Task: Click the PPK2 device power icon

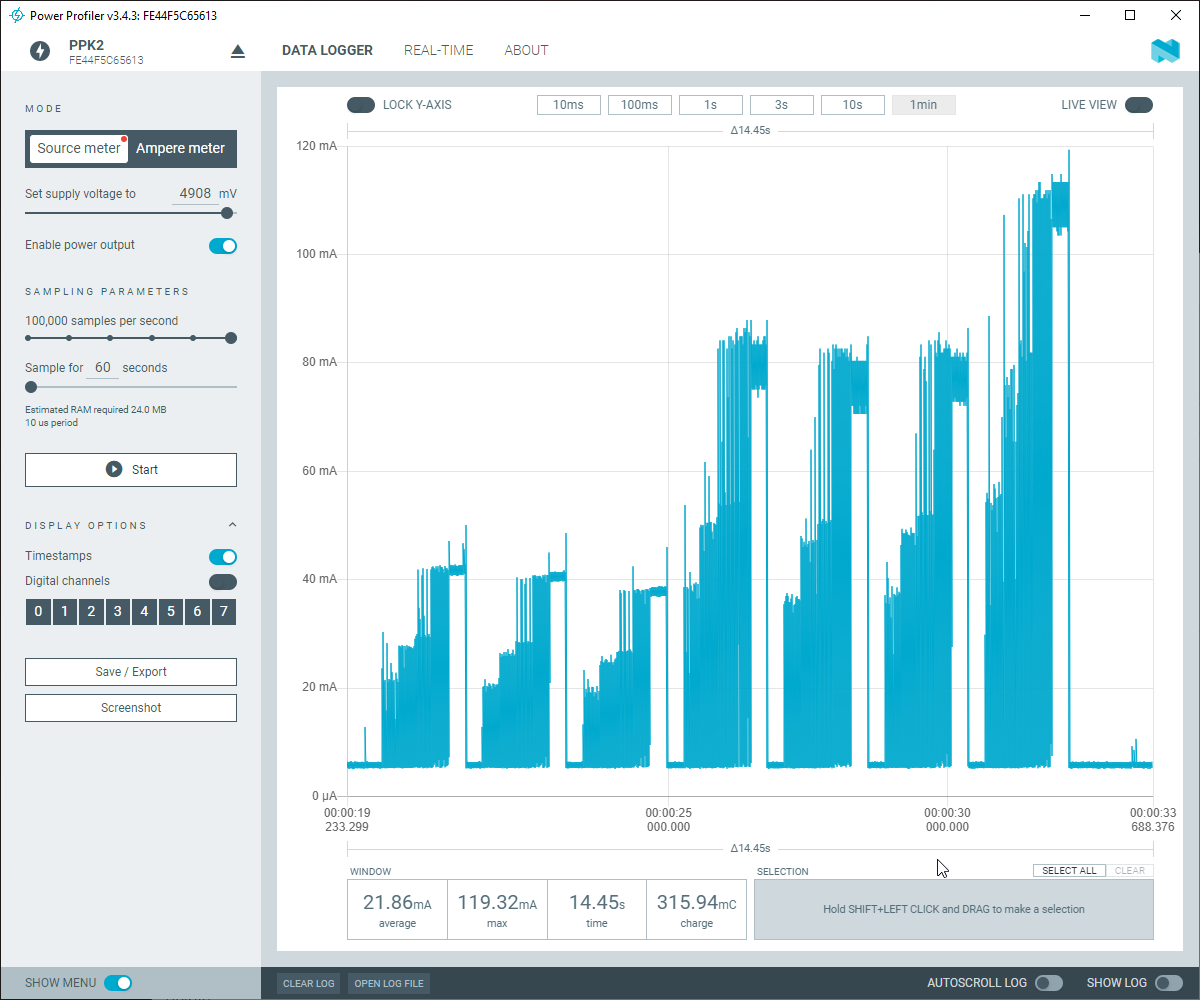Action: pos(40,51)
